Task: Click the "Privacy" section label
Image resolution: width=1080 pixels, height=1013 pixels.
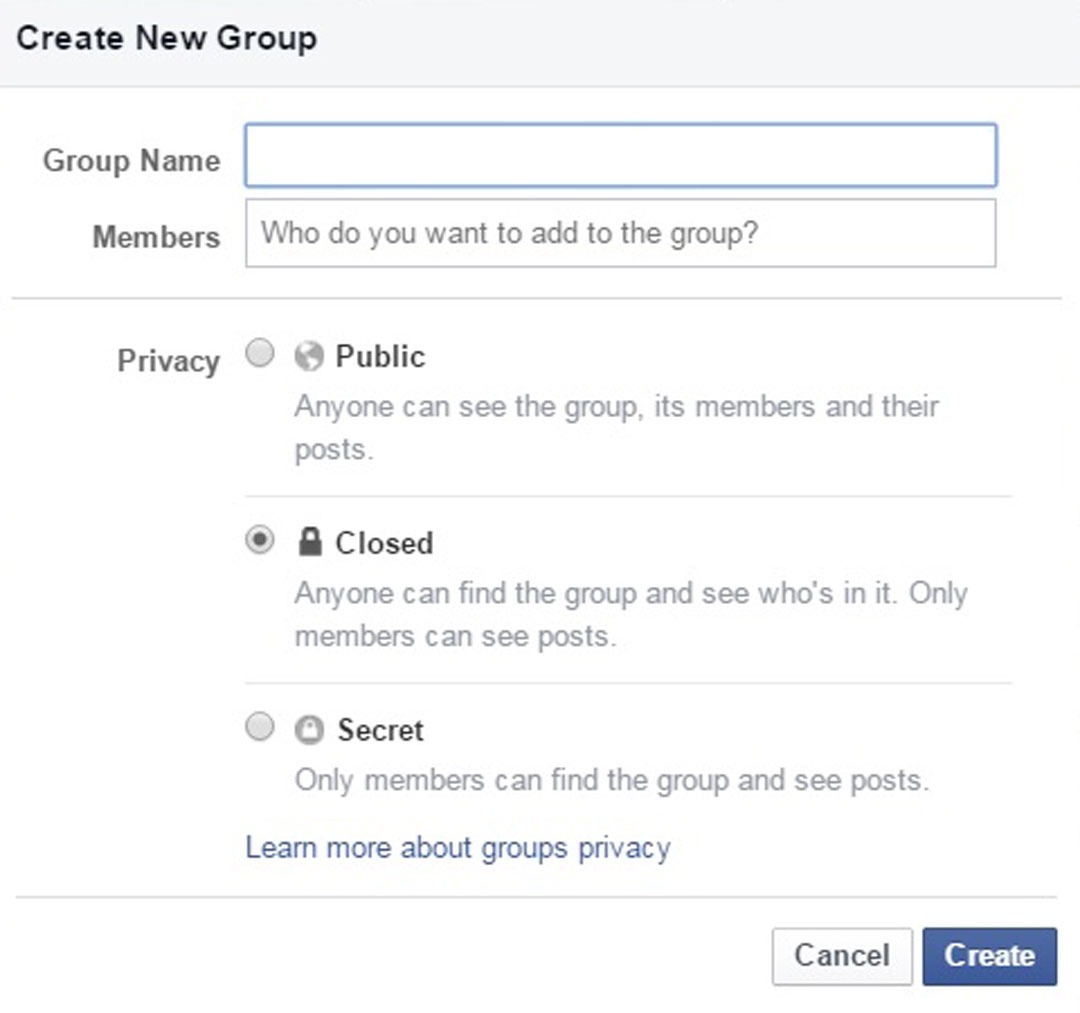Action: point(167,360)
